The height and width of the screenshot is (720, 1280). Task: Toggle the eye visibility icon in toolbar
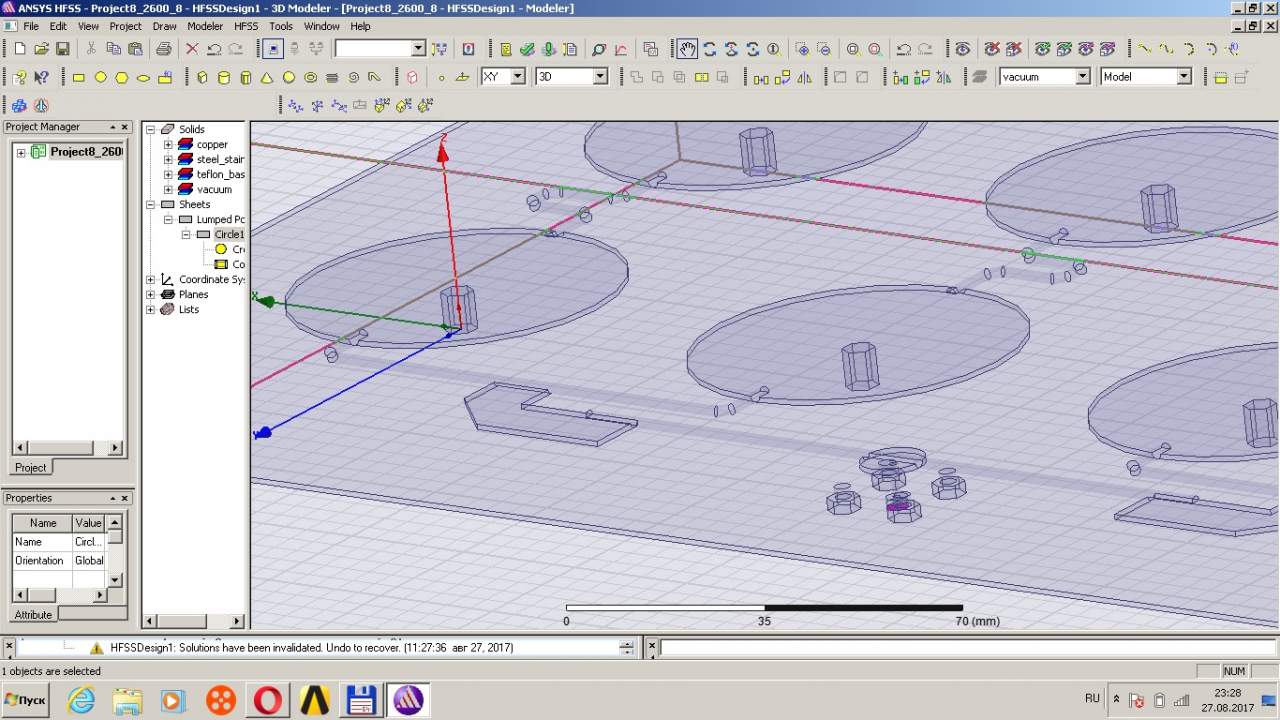pyautogui.click(x=962, y=49)
